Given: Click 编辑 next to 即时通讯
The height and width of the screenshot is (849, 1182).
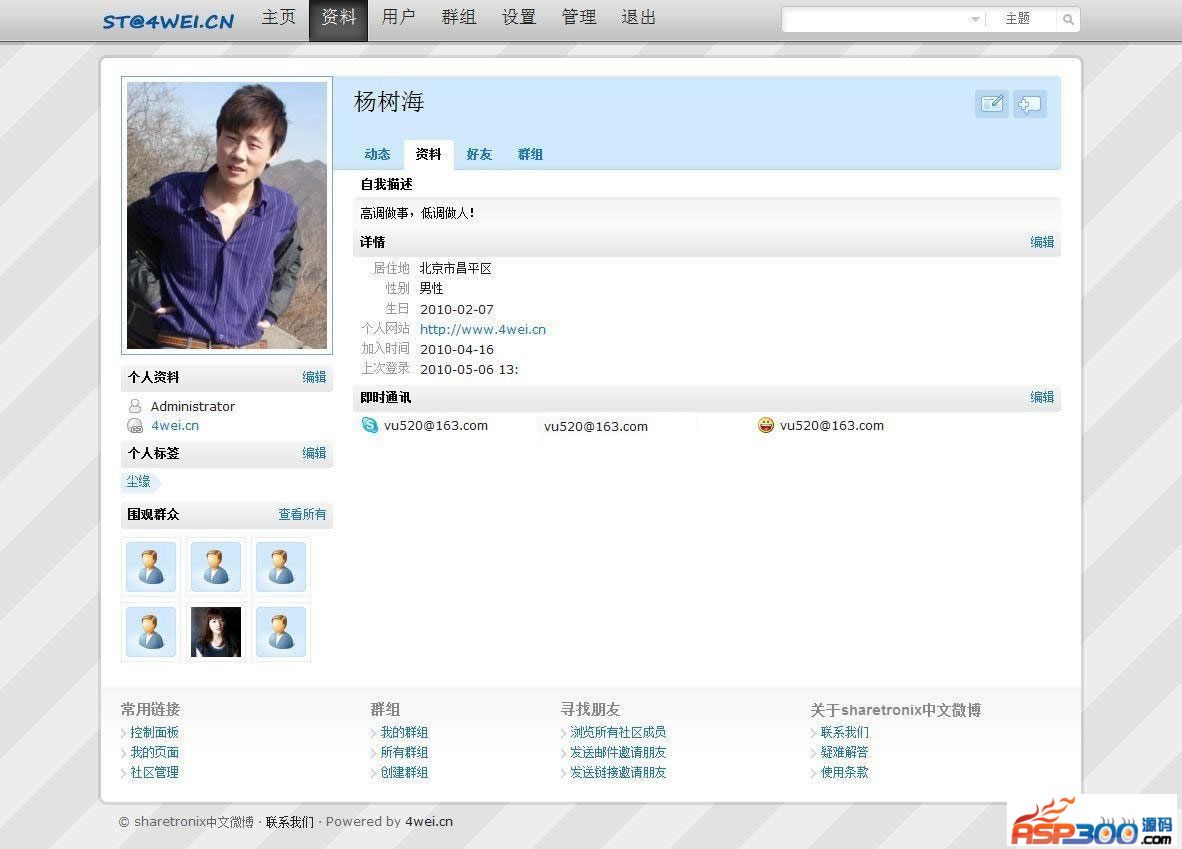Looking at the screenshot, I should pos(1042,397).
